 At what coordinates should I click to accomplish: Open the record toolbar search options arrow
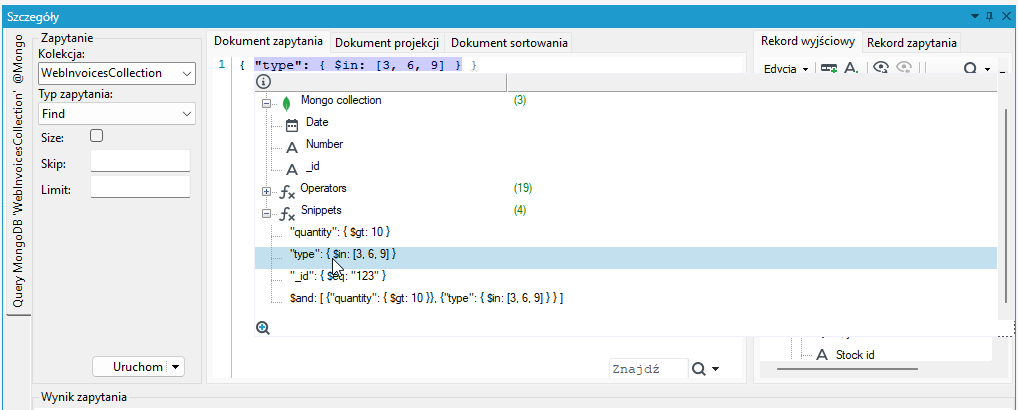[987, 69]
